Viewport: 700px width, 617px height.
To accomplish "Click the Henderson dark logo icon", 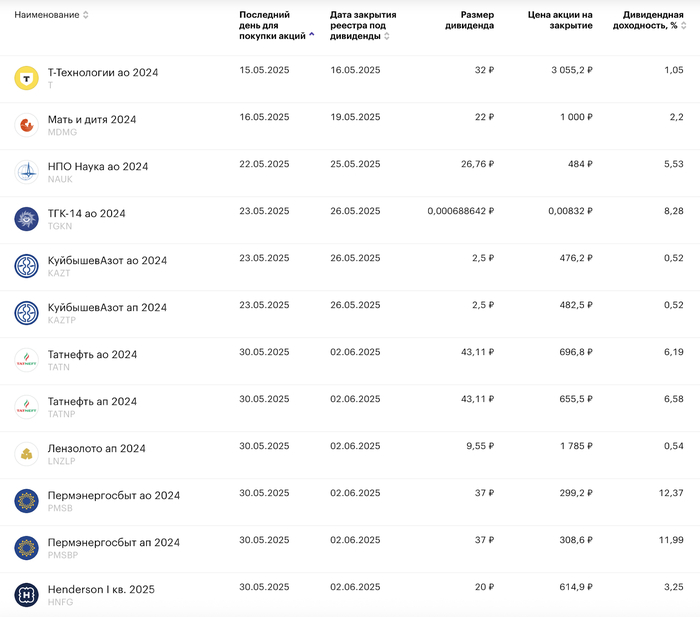I will tap(26, 595).
